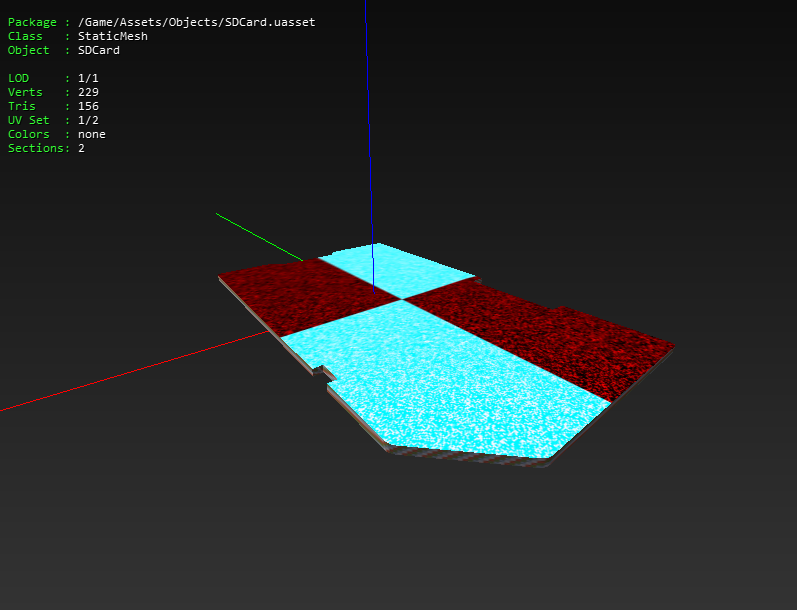This screenshot has width=797, height=610.
Task: Select the Verts count 229
Action: pyautogui.click(x=88, y=92)
